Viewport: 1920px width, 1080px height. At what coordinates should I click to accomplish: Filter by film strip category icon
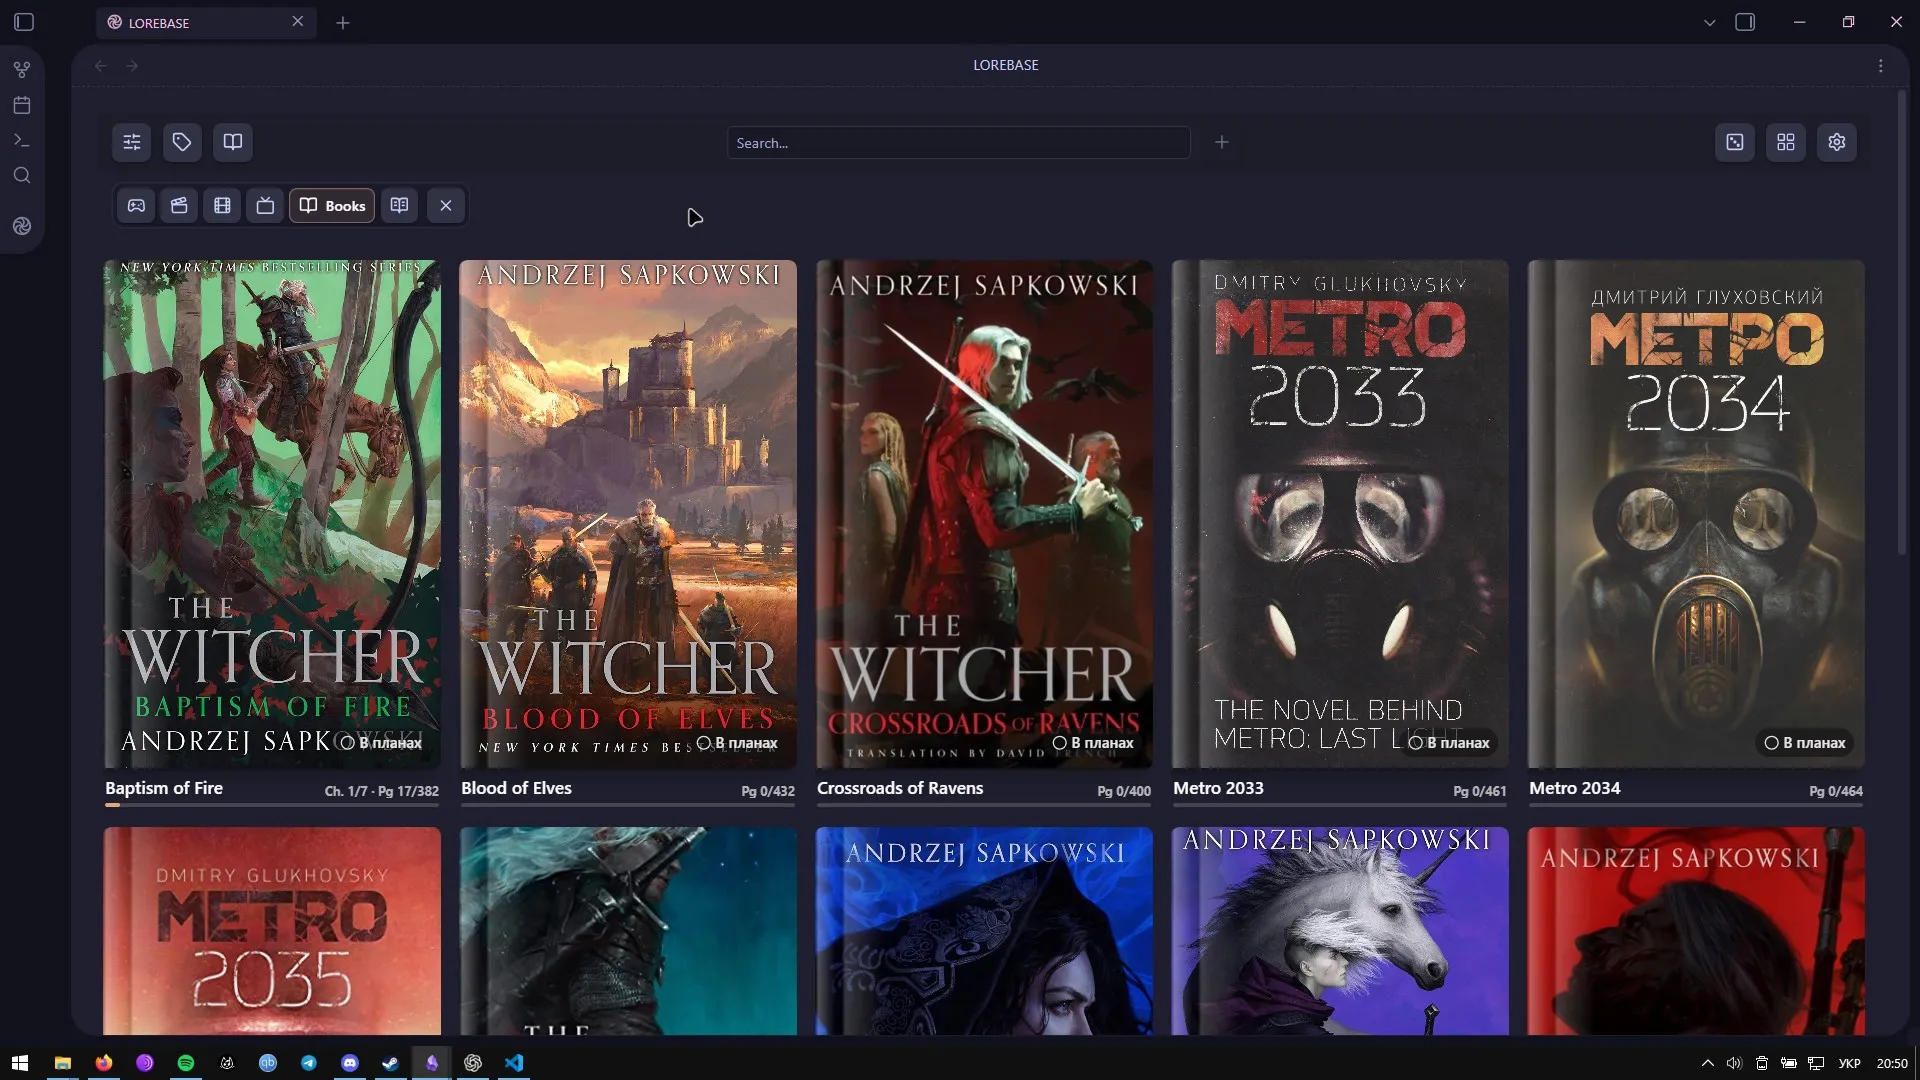coord(222,206)
